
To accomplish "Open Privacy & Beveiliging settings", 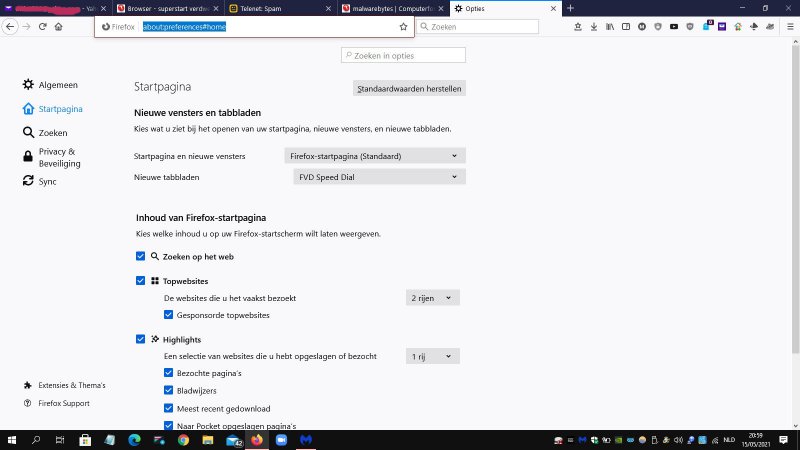I will [x=51, y=157].
